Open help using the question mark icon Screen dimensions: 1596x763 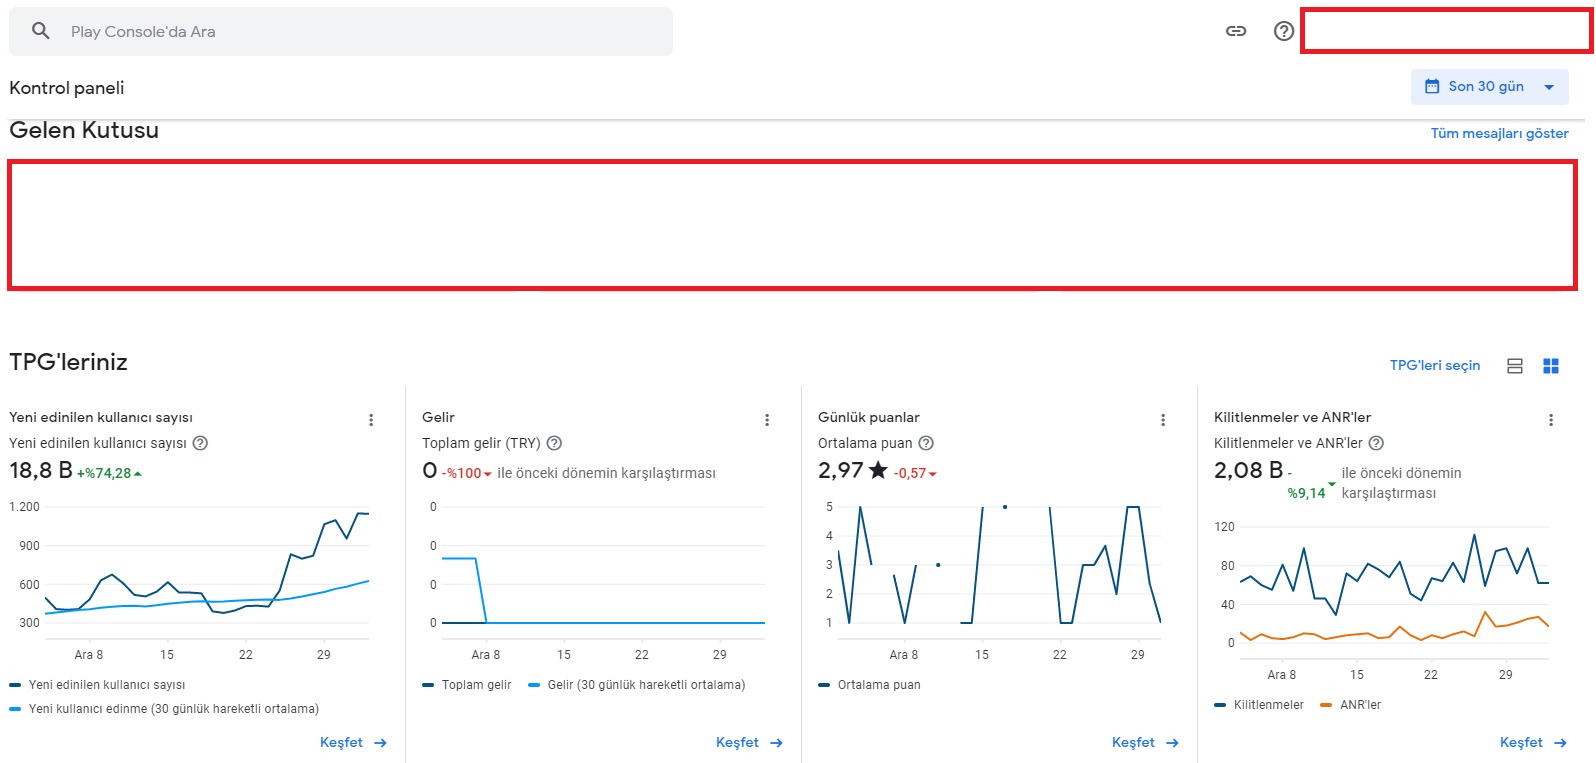point(1284,31)
